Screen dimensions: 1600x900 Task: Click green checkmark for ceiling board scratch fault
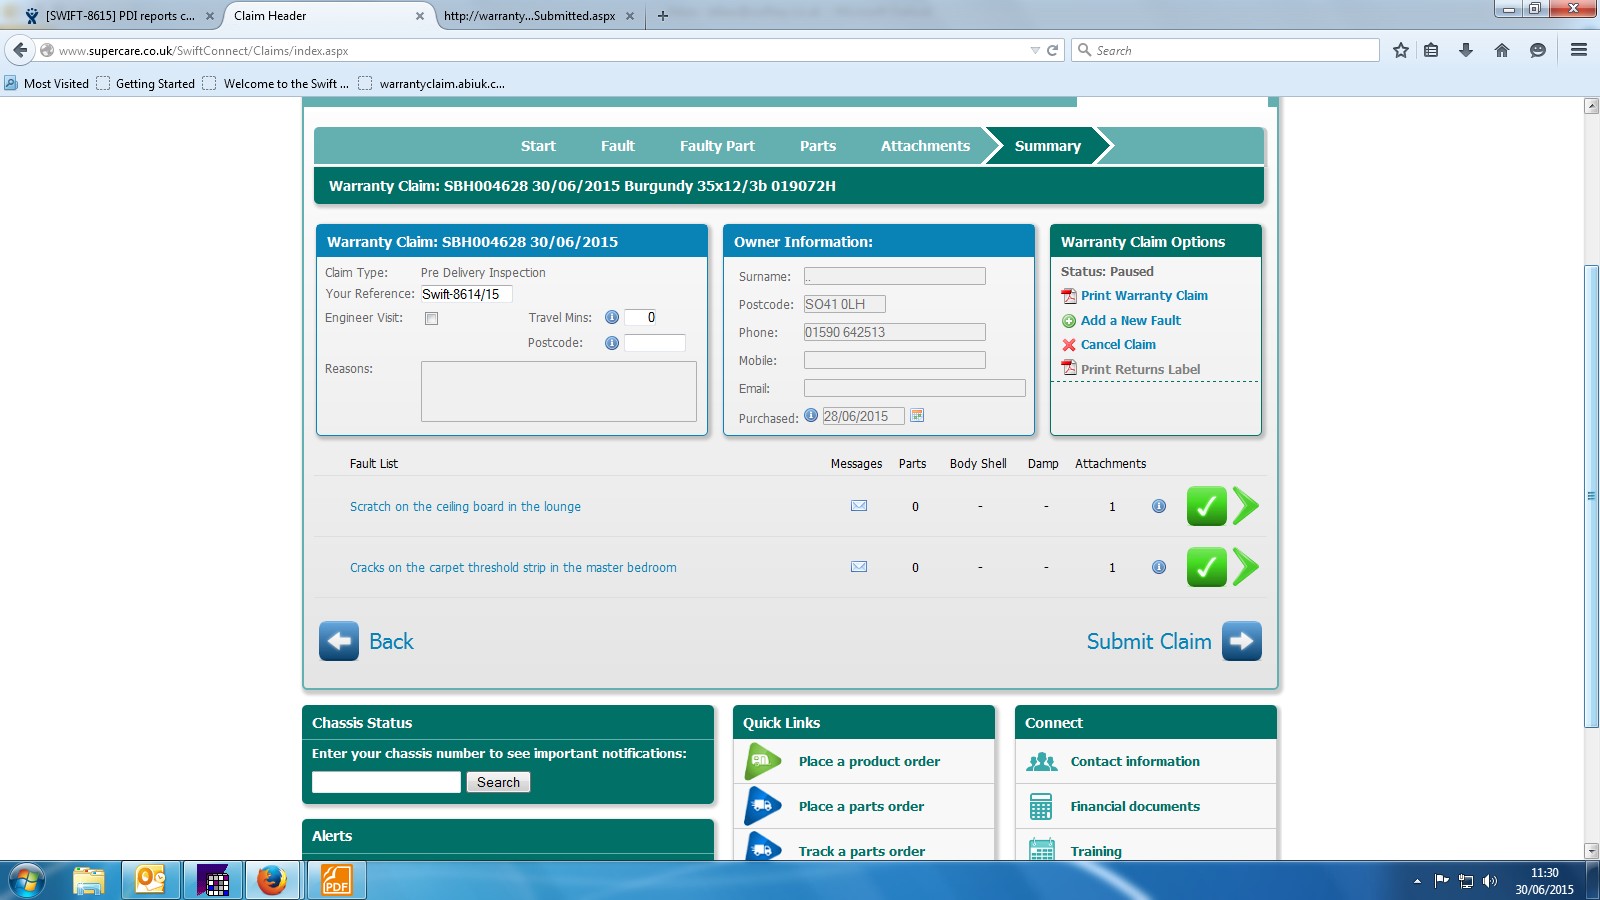pos(1207,506)
